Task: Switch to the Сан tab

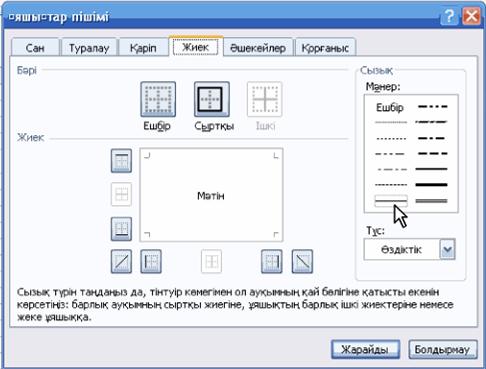Action: pyautogui.click(x=35, y=48)
